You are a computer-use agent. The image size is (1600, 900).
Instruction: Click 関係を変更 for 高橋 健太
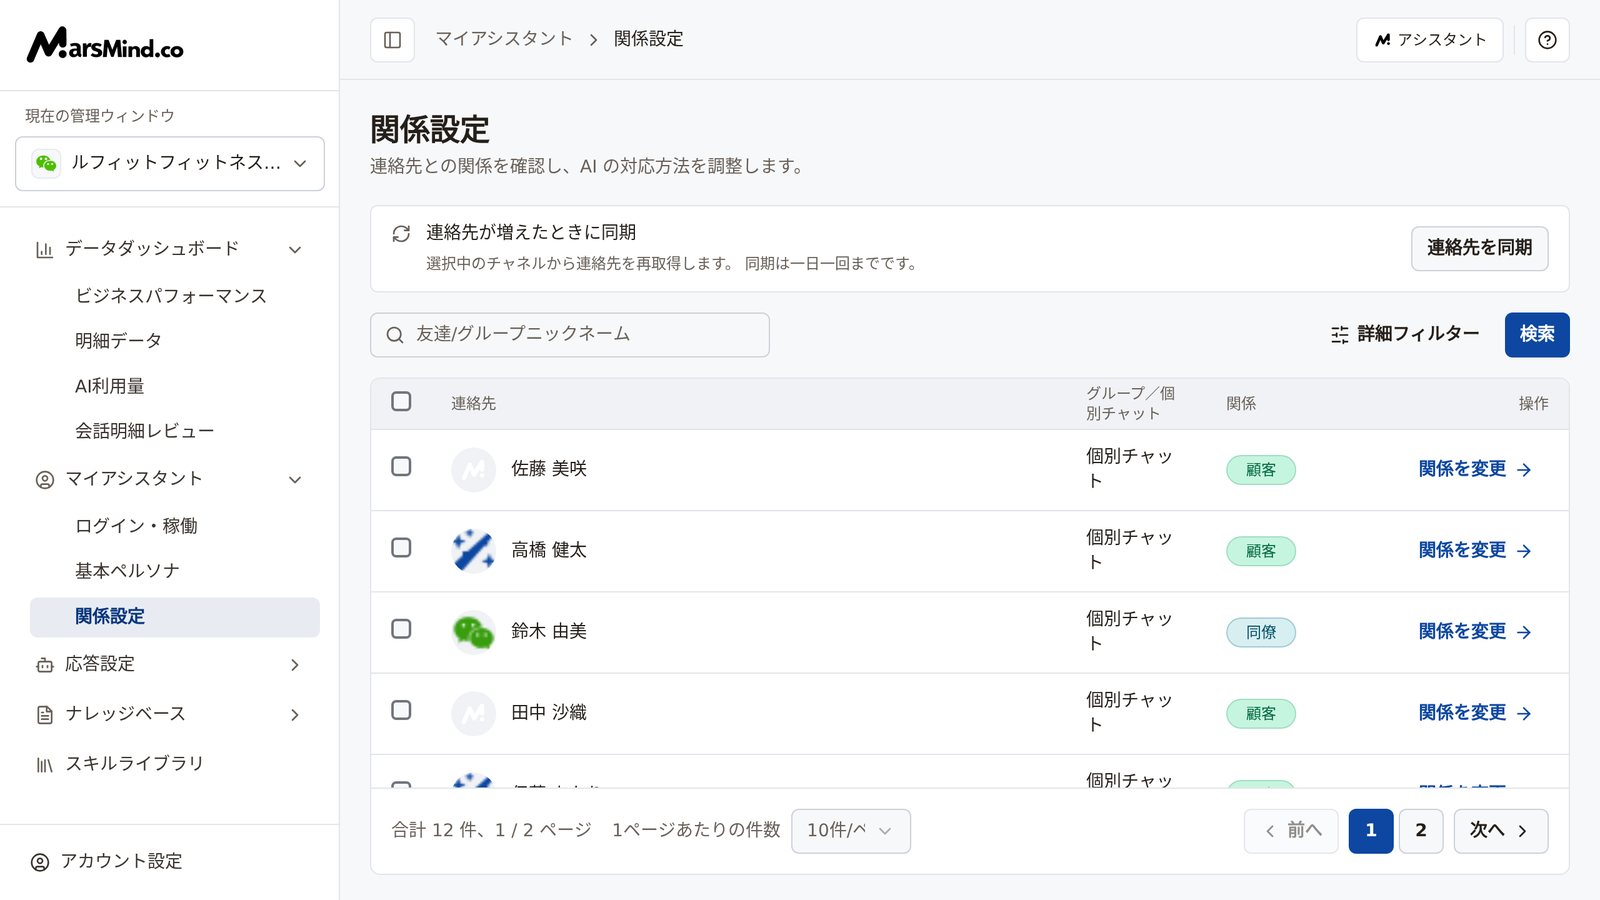point(1475,551)
